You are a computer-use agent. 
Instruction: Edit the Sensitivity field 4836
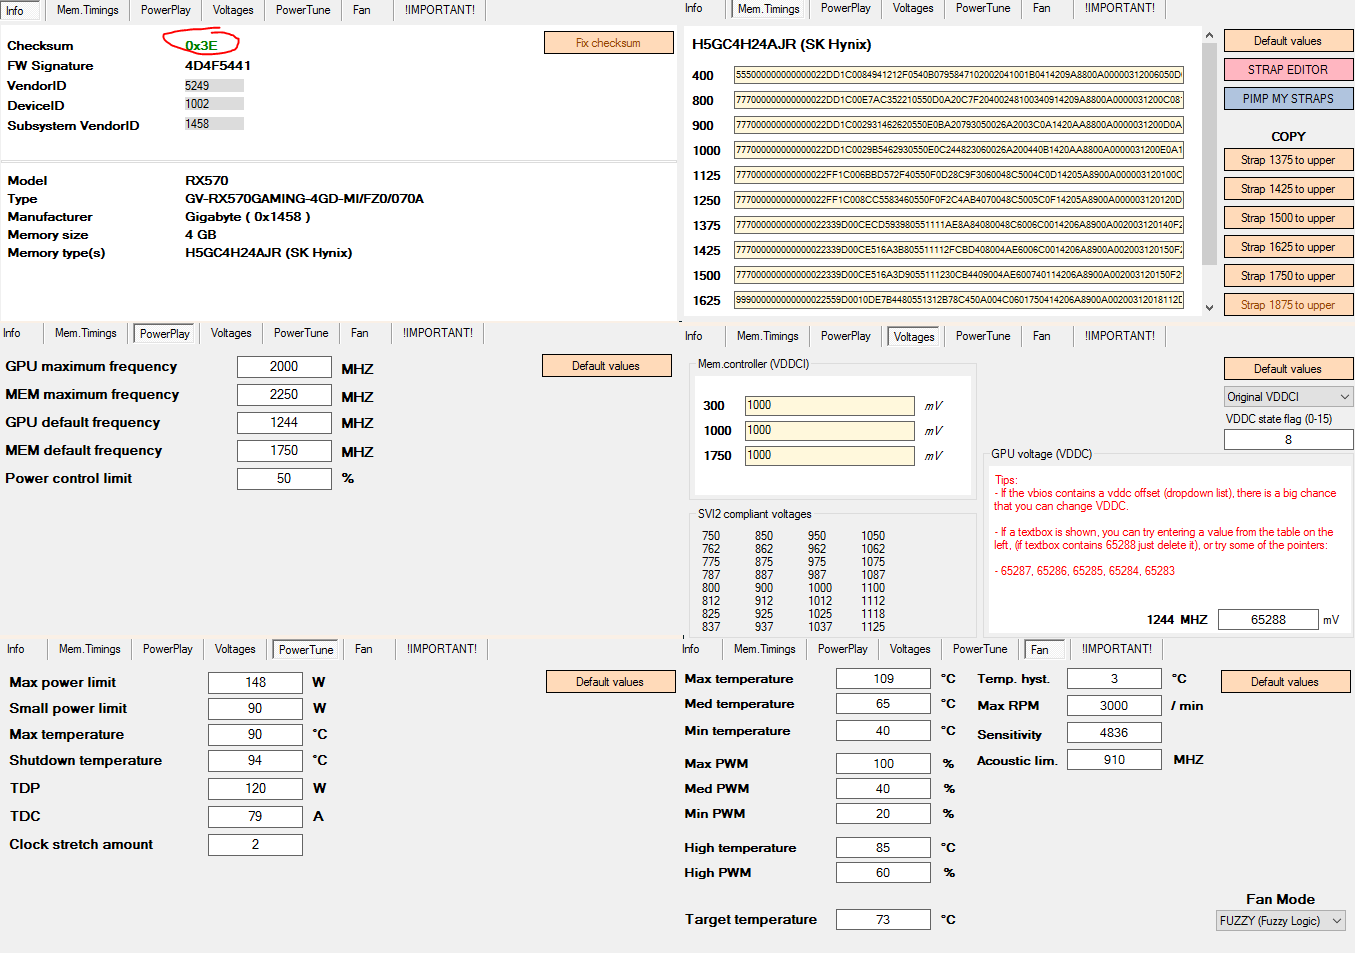tap(1114, 733)
